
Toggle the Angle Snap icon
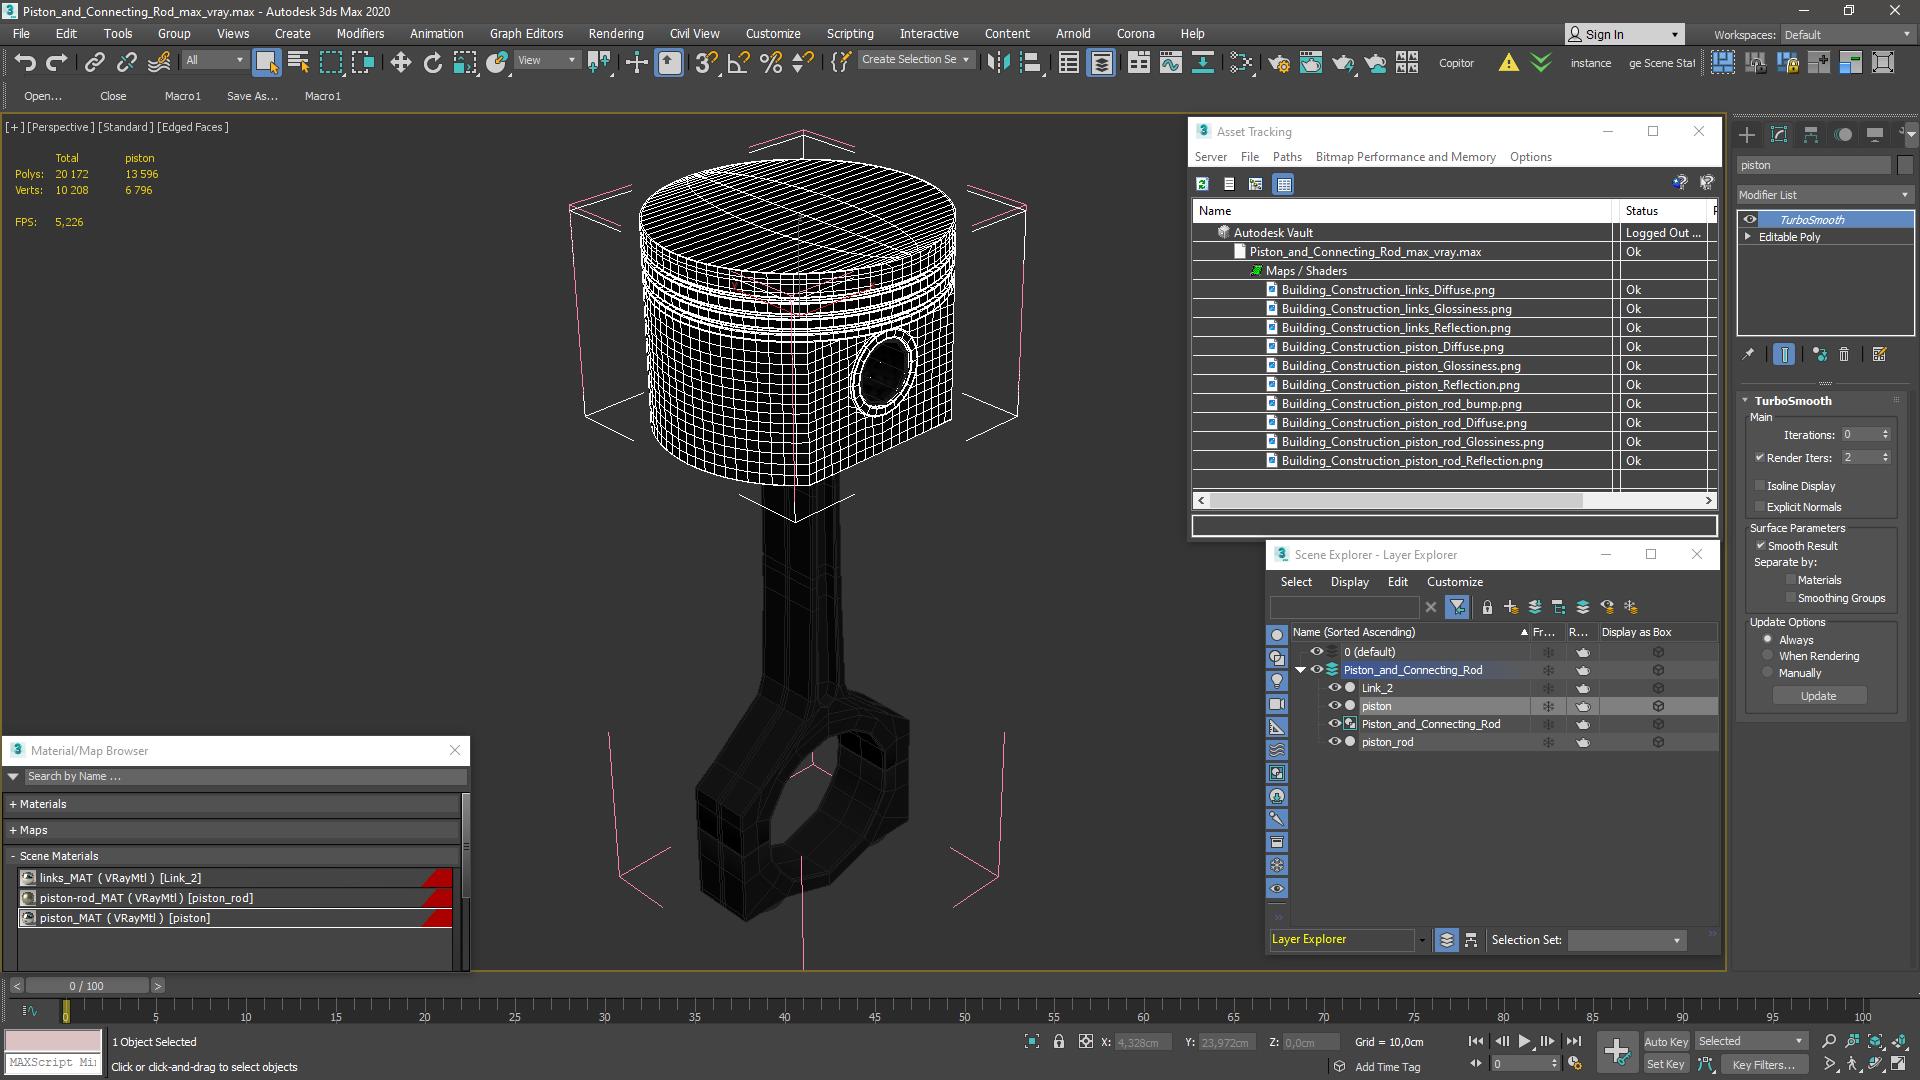(738, 62)
